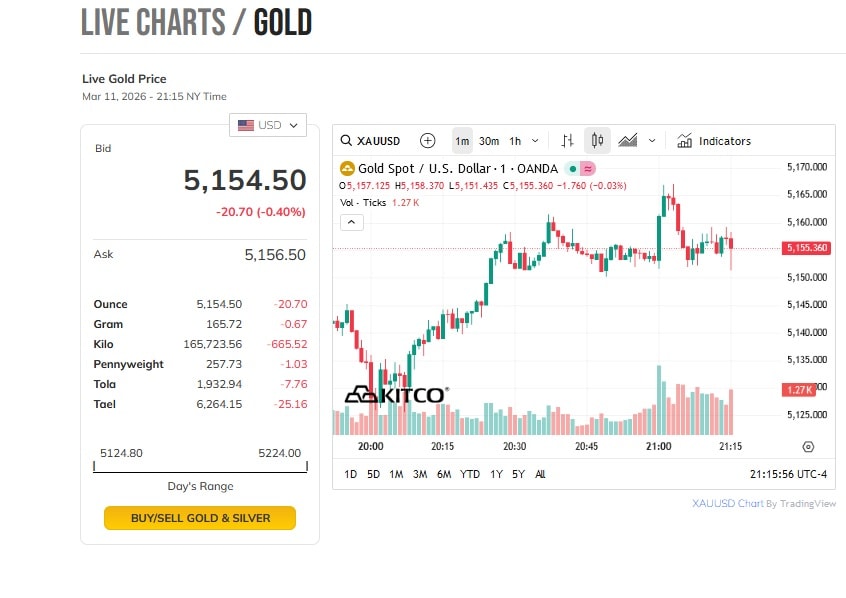Click the Buy/Sell Gold & Silver button
The height and width of the screenshot is (598, 846).
coord(200,518)
